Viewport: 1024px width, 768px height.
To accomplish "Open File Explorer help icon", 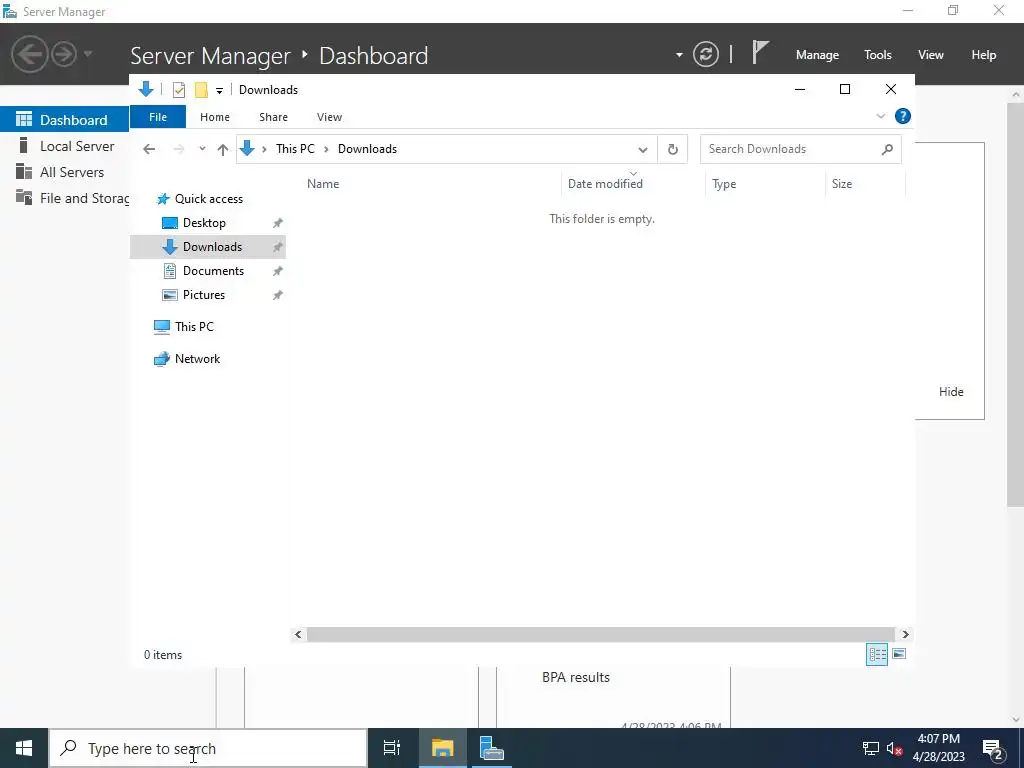I will (x=903, y=116).
